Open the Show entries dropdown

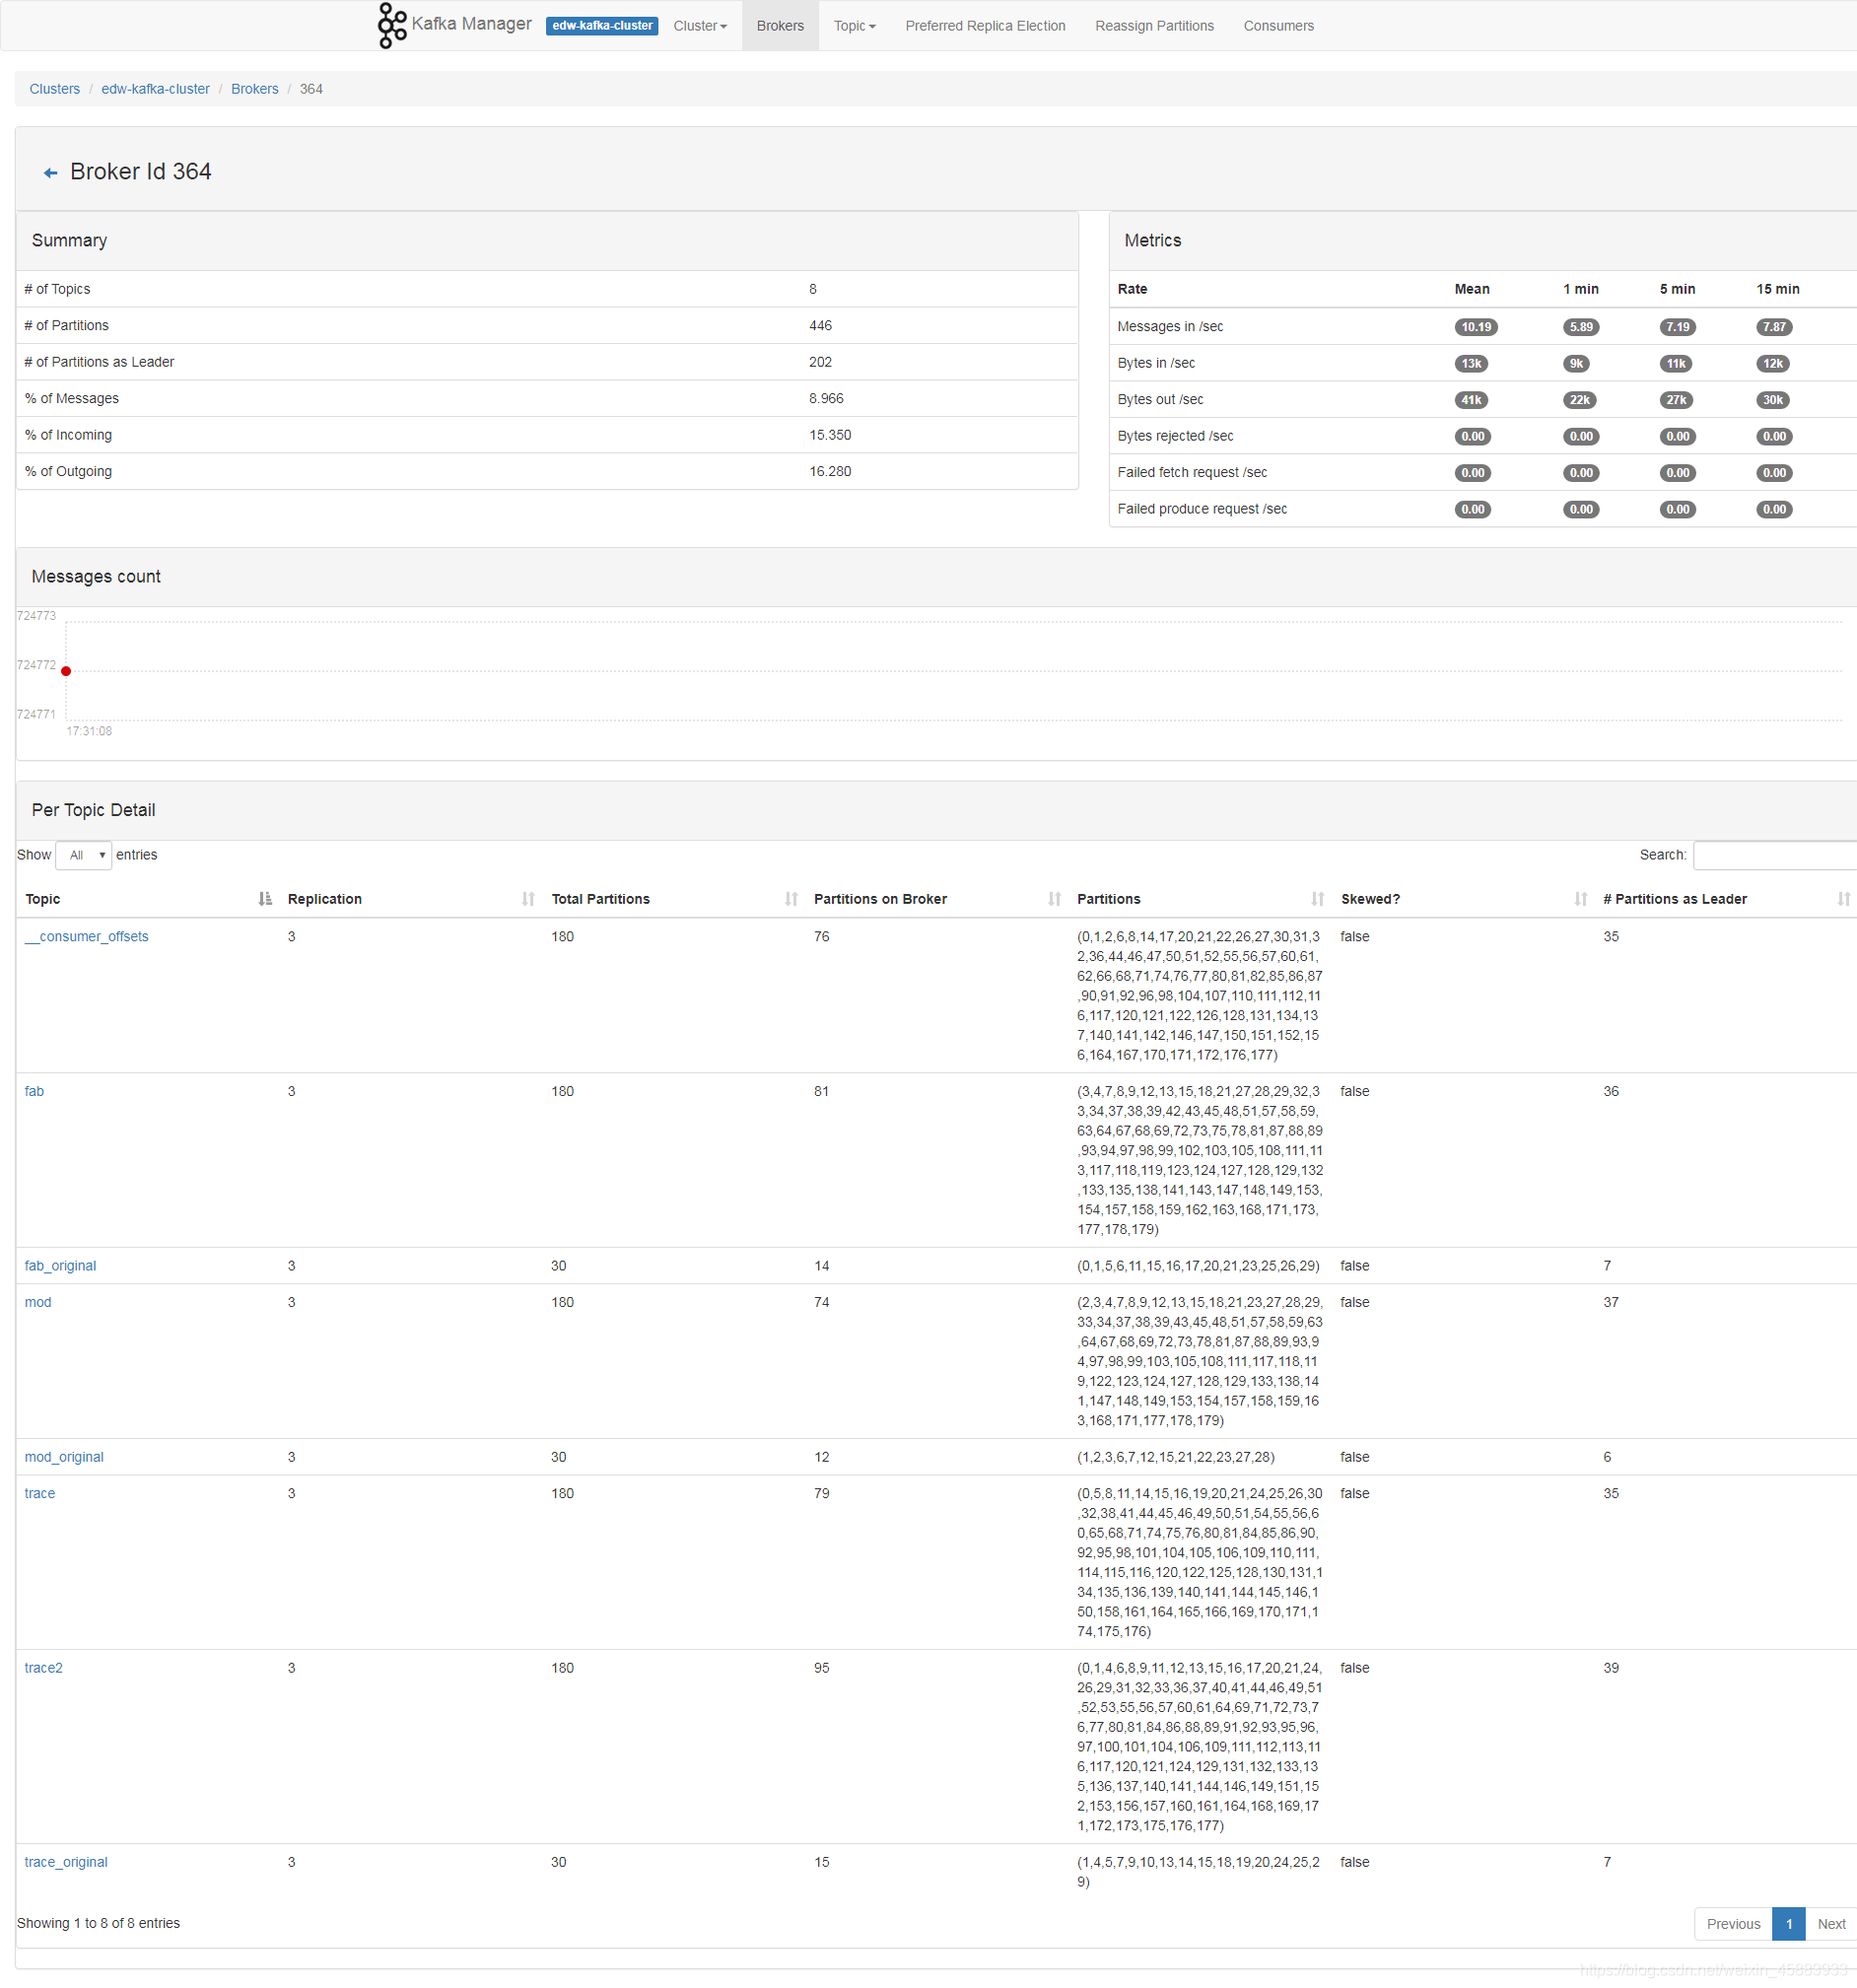click(84, 855)
